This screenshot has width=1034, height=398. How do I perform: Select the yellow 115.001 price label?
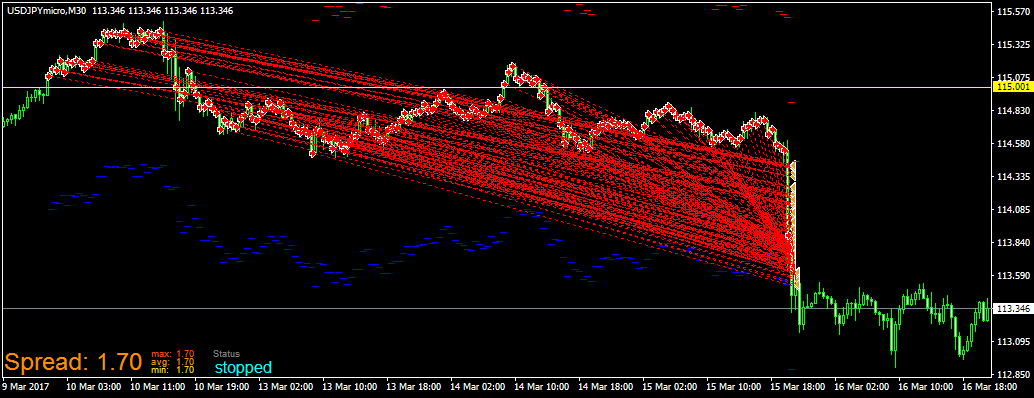tap(1013, 87)
